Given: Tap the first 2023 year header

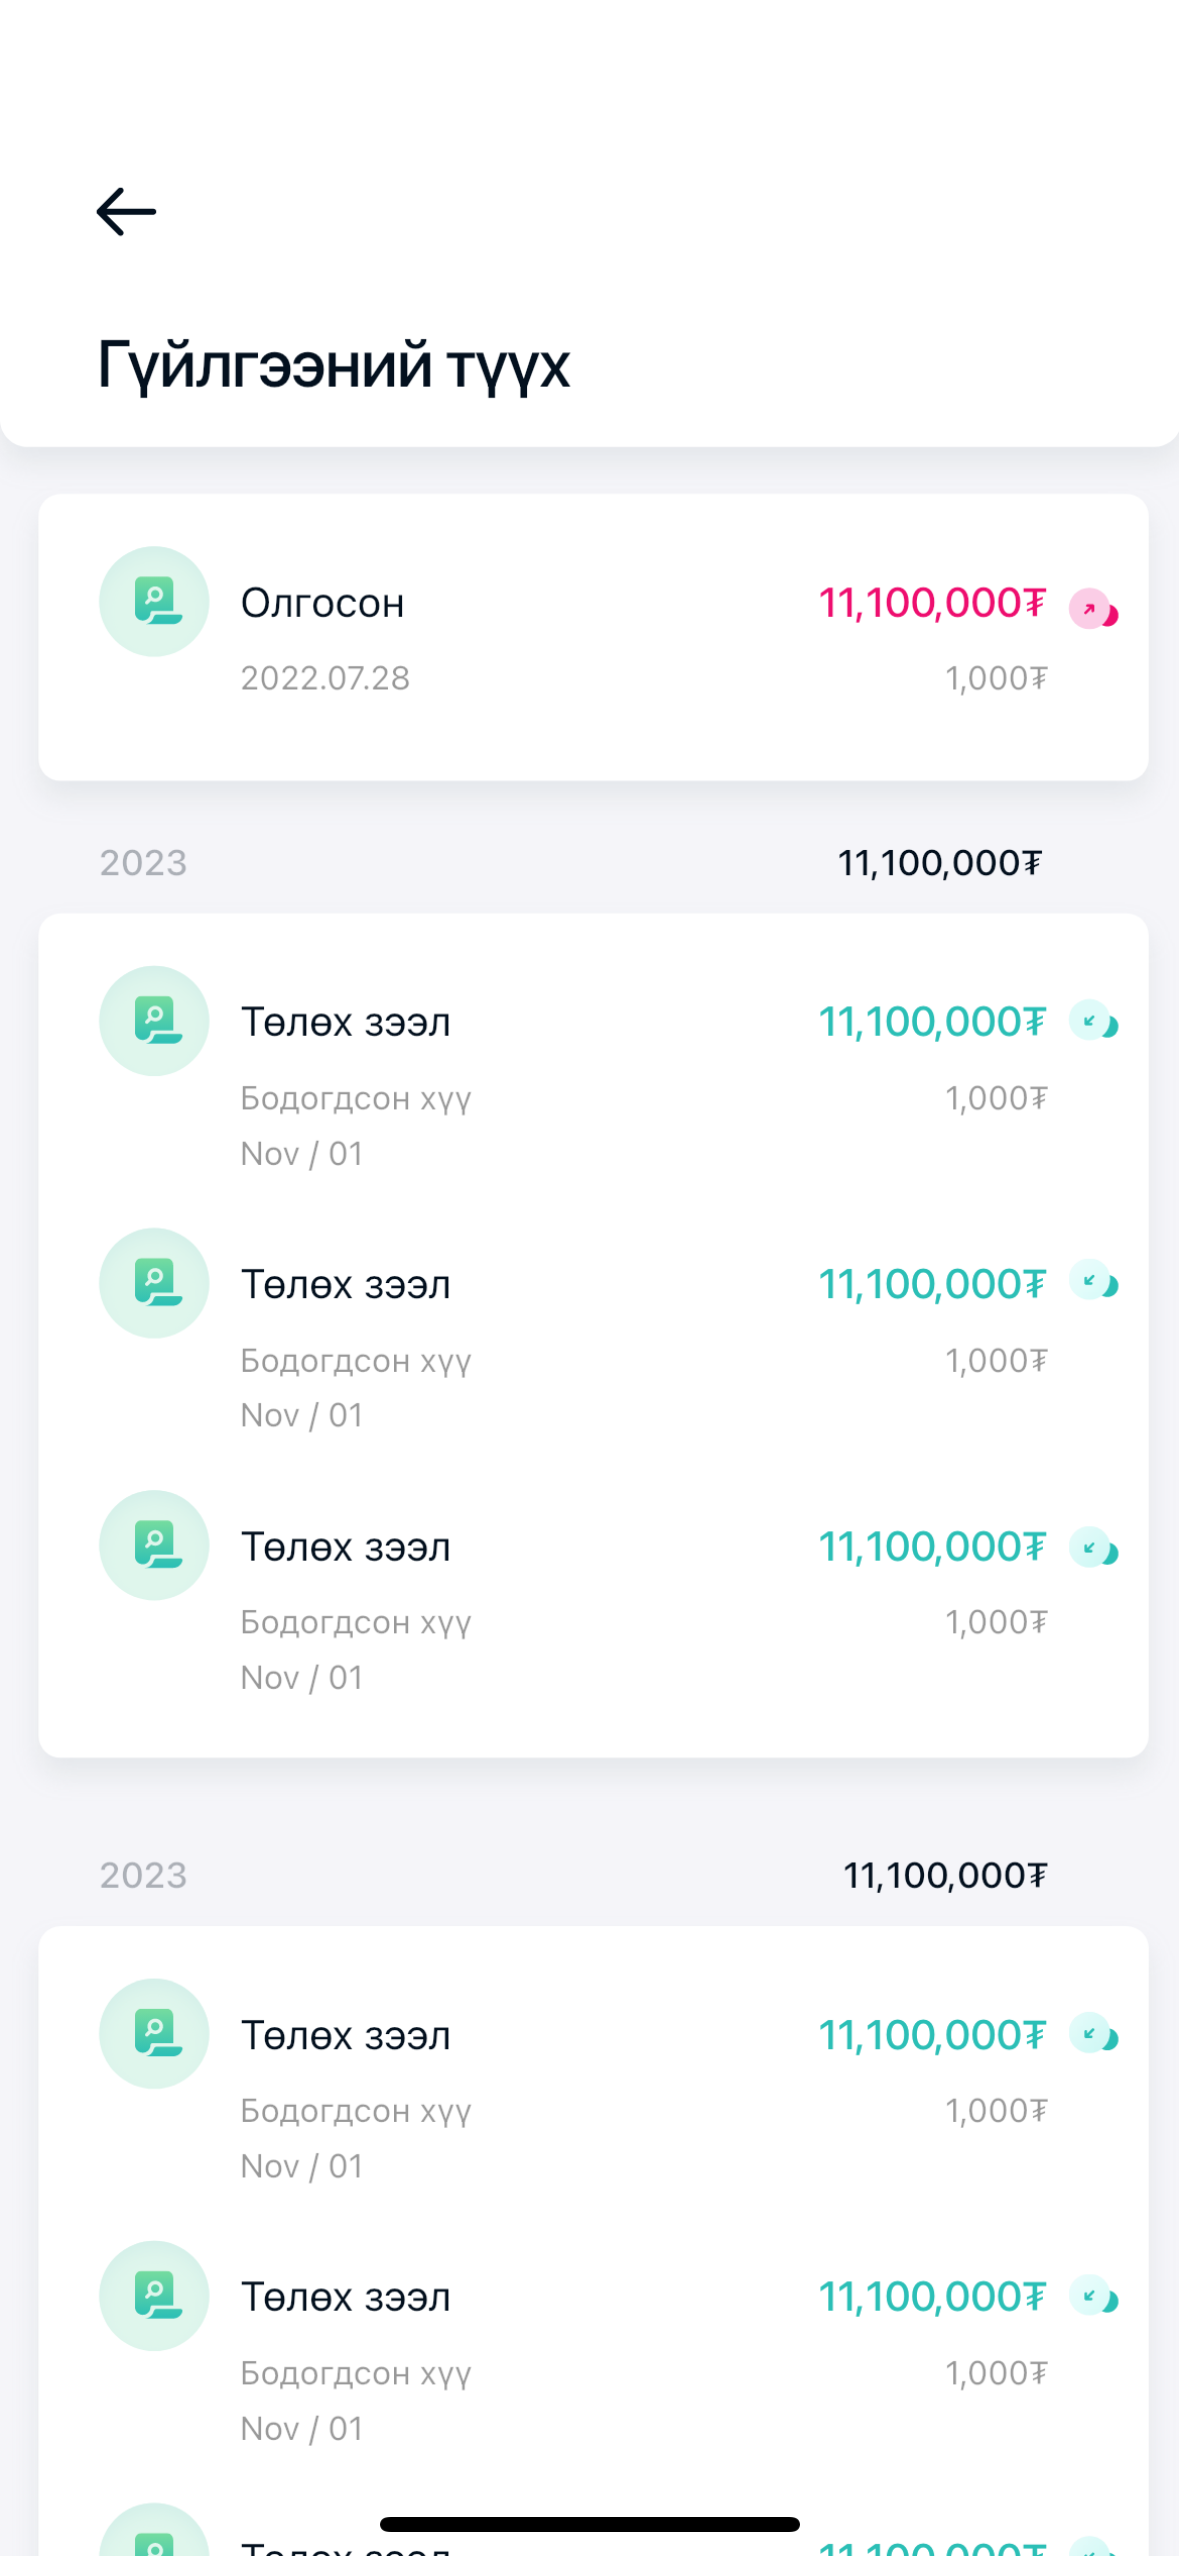Looking at the screenshot, I should click(143, 863).
